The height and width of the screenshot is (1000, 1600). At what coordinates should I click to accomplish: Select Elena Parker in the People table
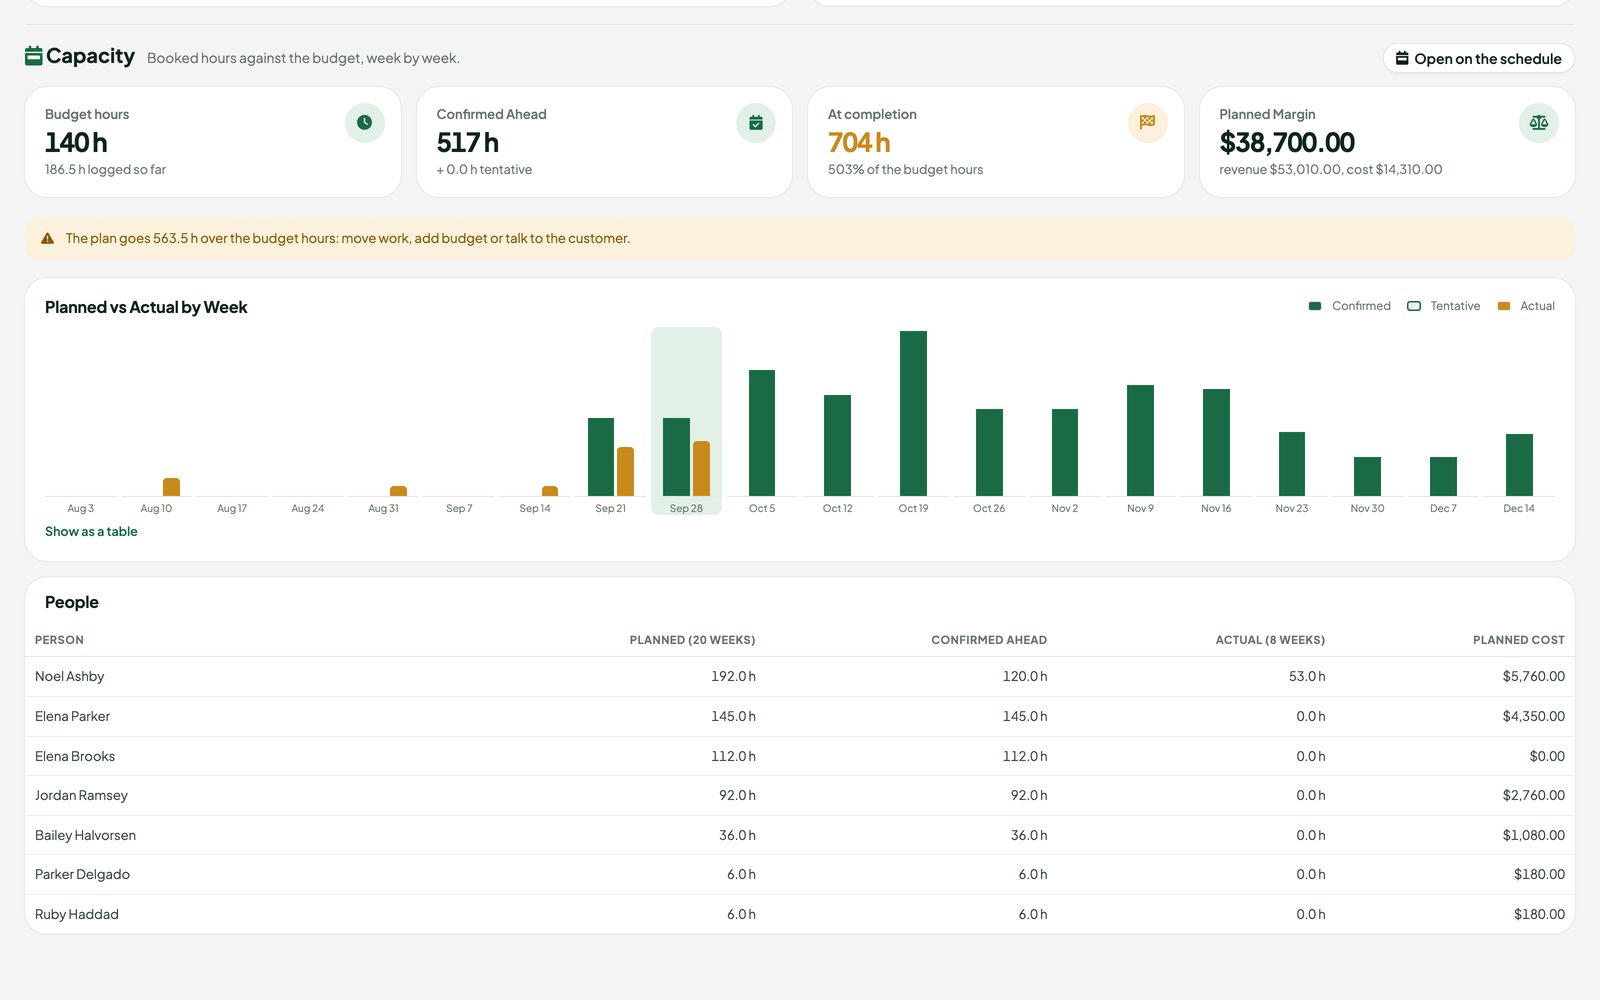pos(72,716)
